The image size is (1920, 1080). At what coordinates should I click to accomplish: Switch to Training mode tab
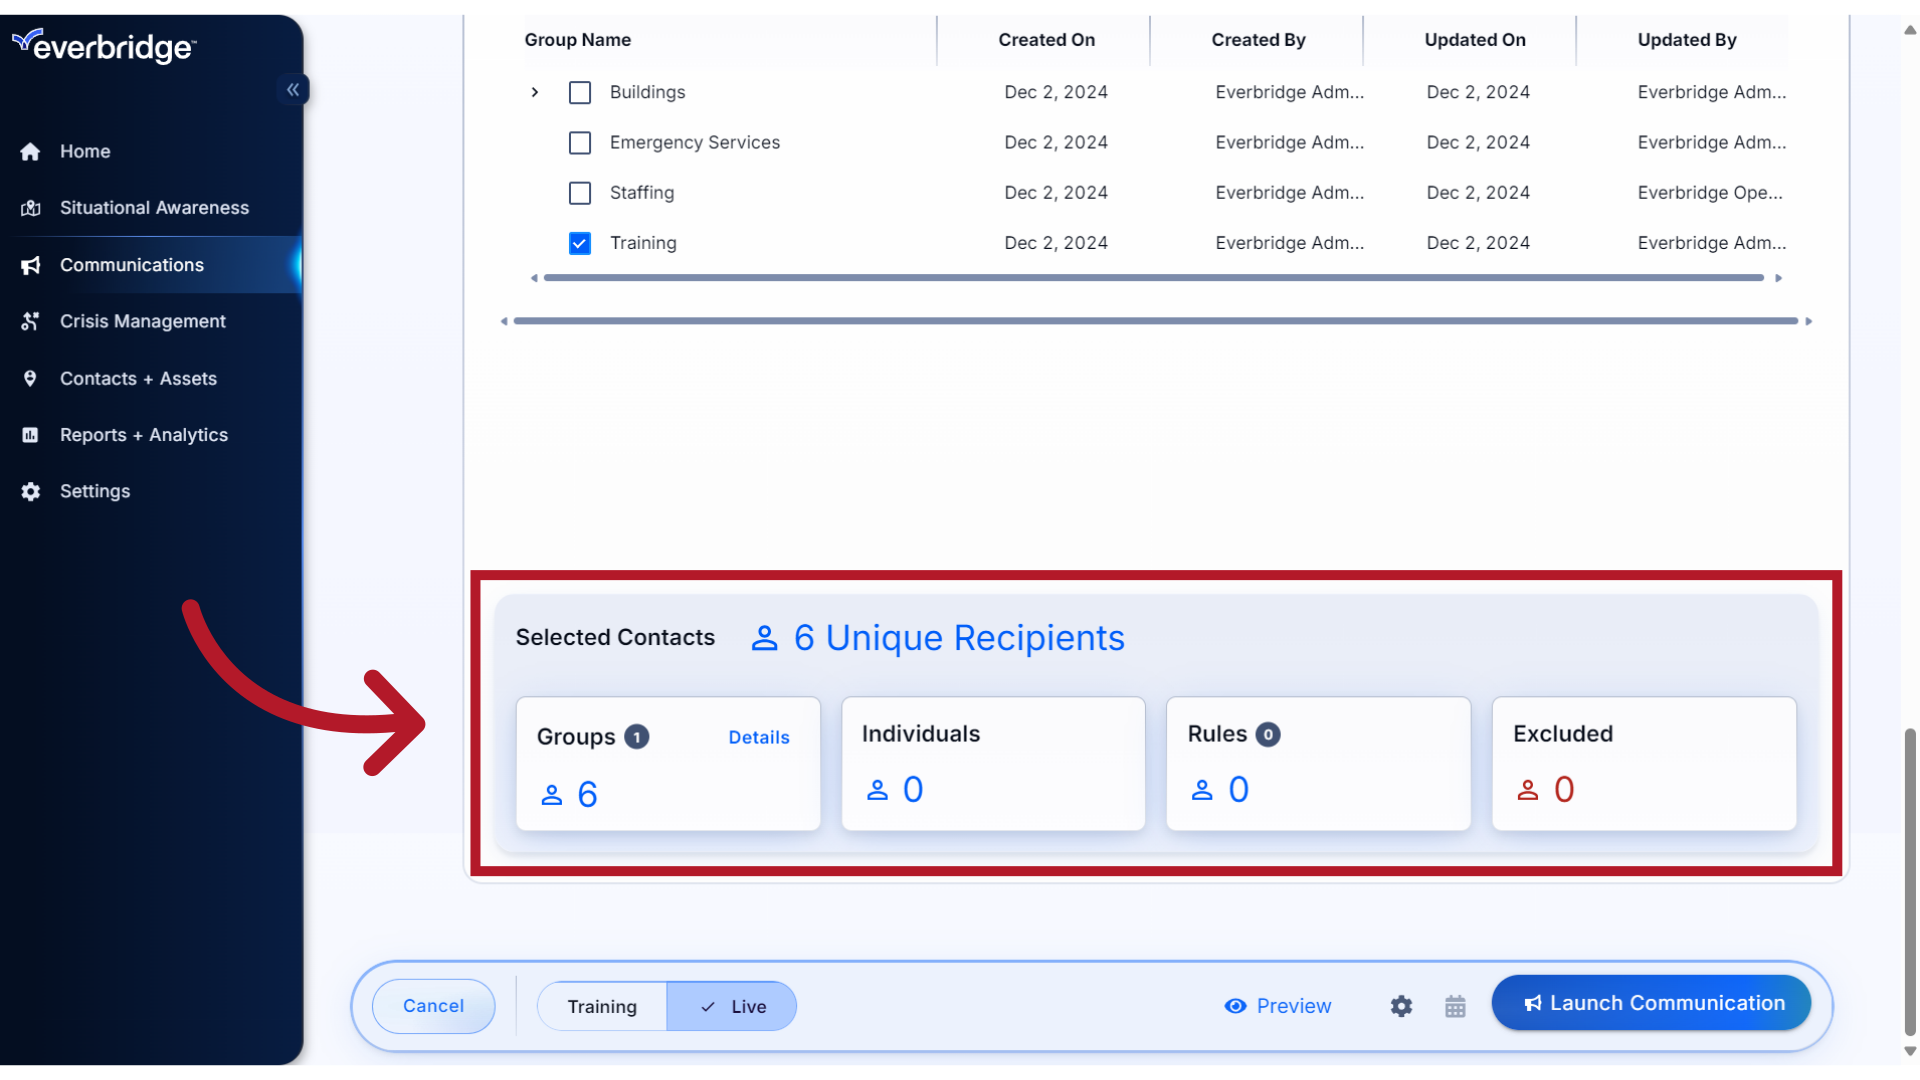(602, 1006)
